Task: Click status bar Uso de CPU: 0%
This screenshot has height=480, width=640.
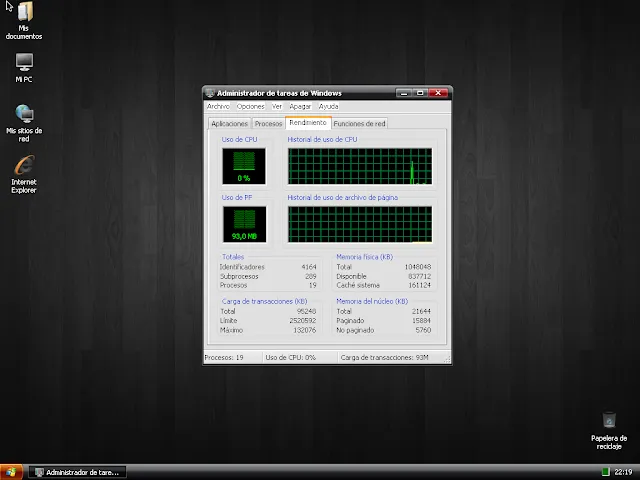Action: click(x=291, y=358)
